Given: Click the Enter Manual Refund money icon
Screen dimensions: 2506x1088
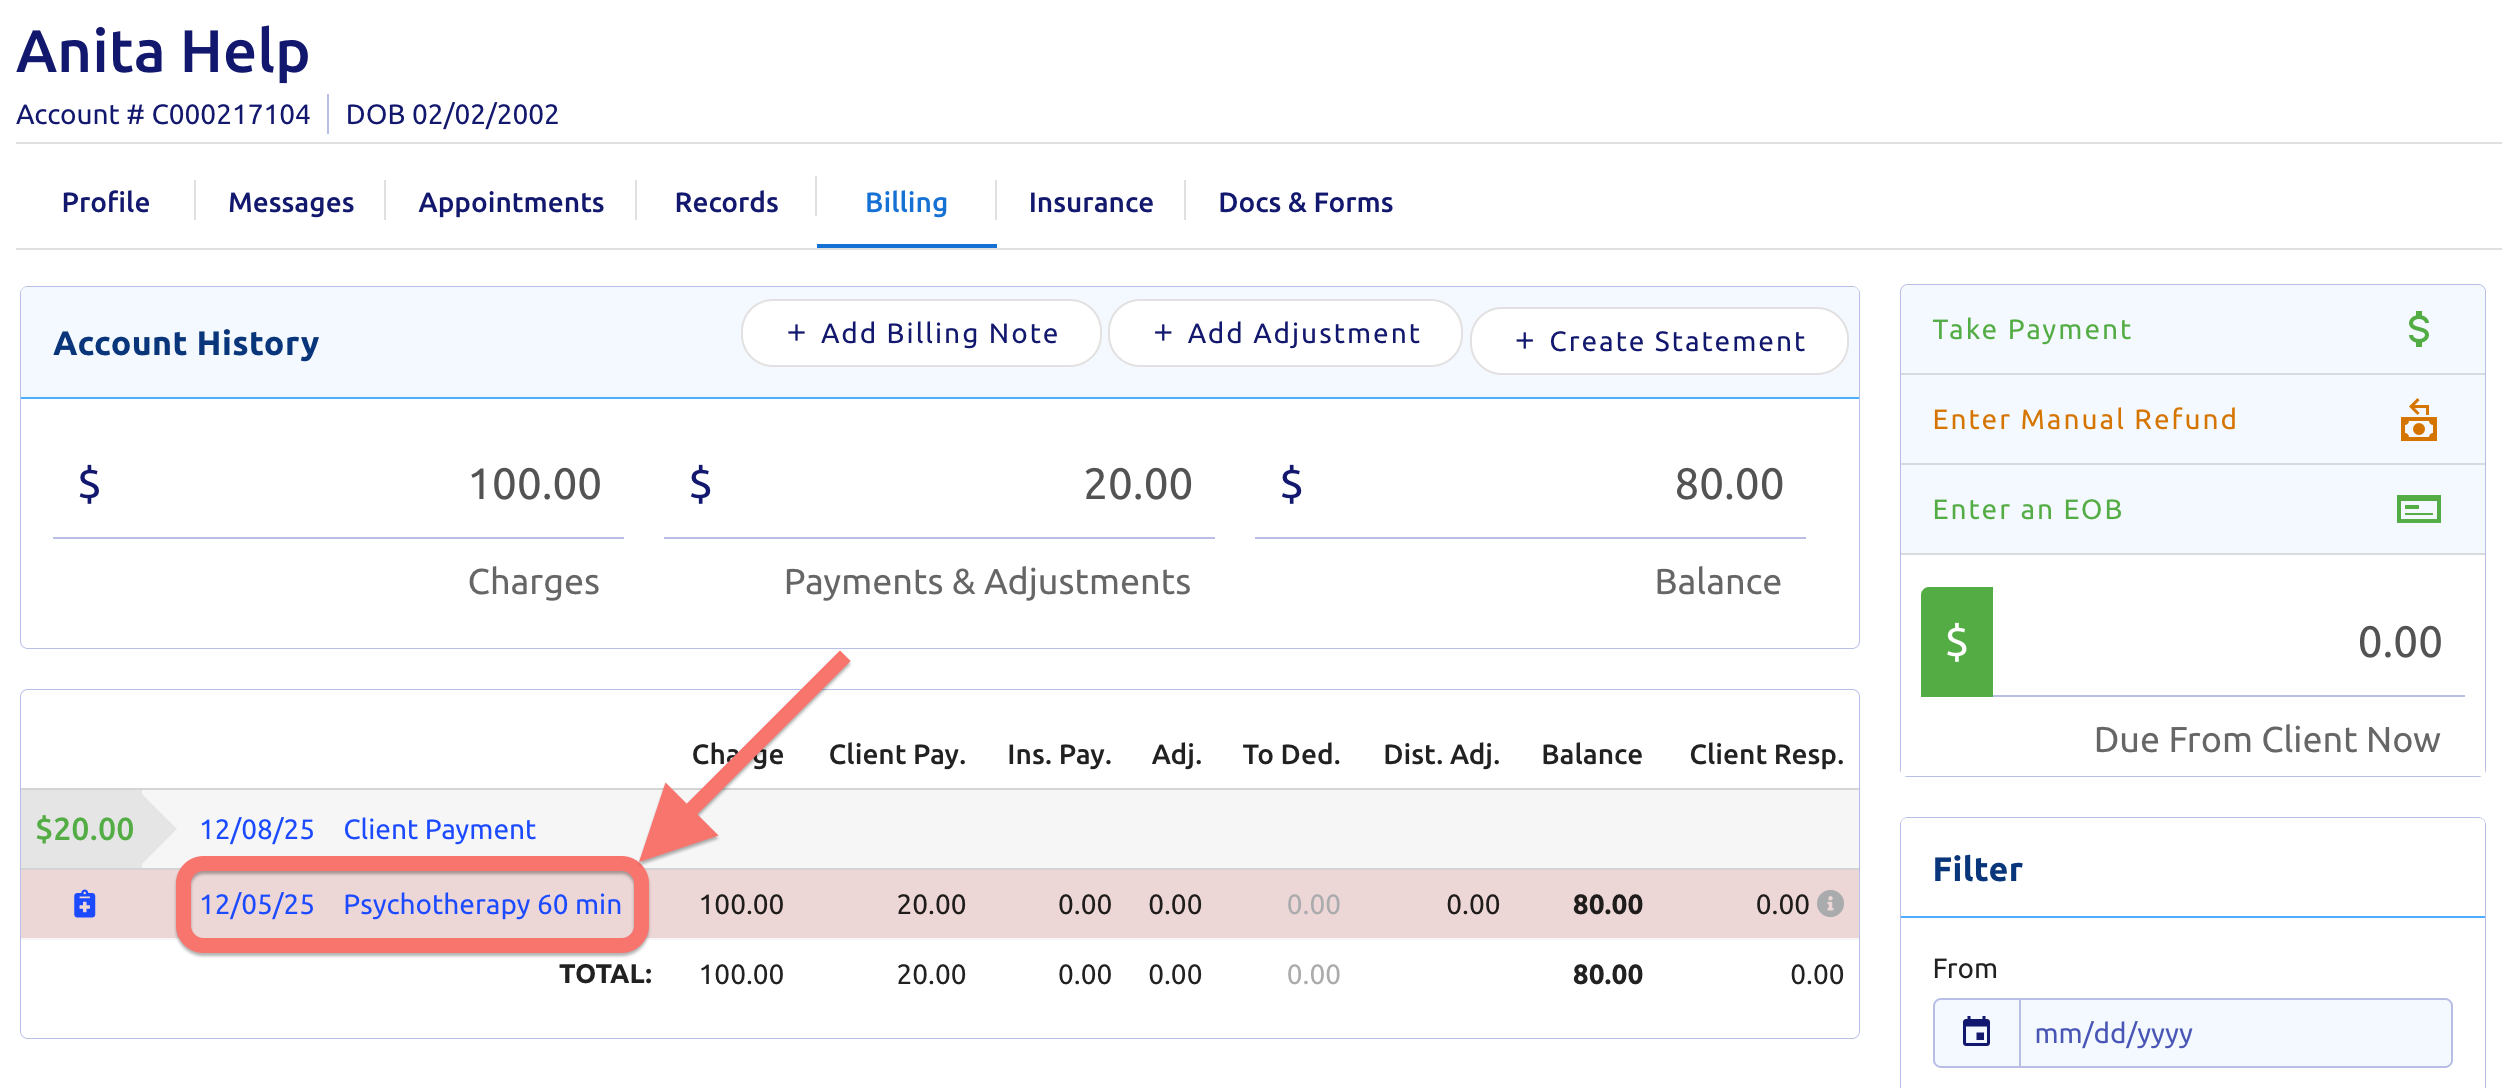Looking at the screenshot, I should [x=2417, y=420].
